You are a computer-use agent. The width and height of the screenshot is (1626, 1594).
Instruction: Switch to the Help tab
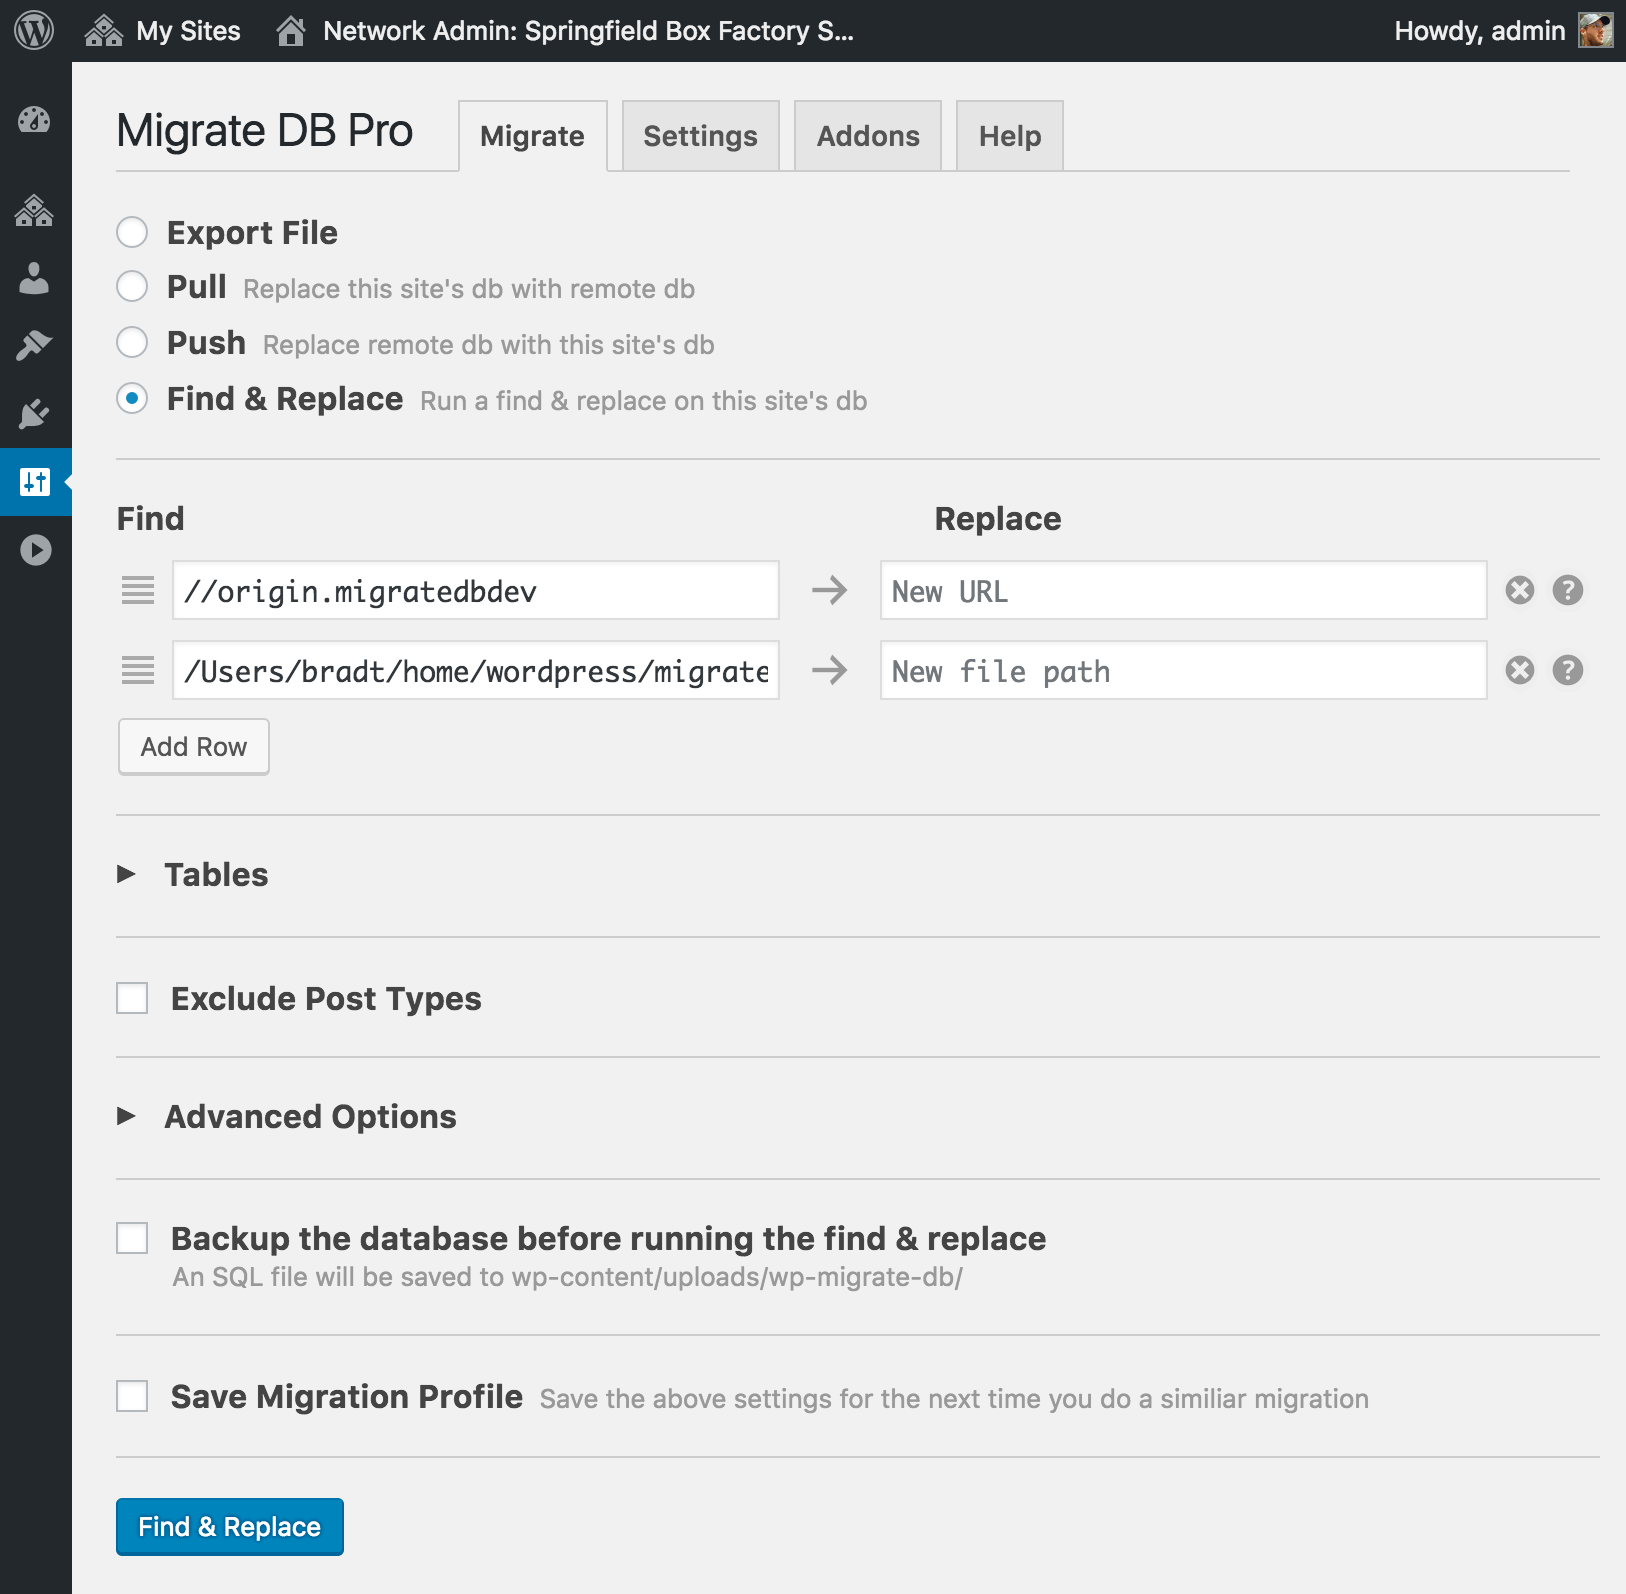[1010, 136]
